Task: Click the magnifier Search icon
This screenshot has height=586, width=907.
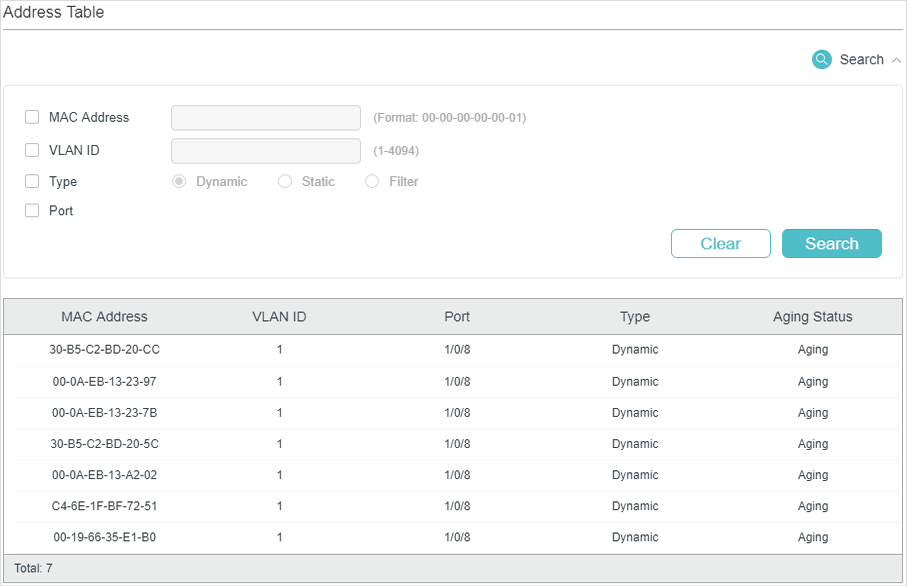Action: pos(822,60)
